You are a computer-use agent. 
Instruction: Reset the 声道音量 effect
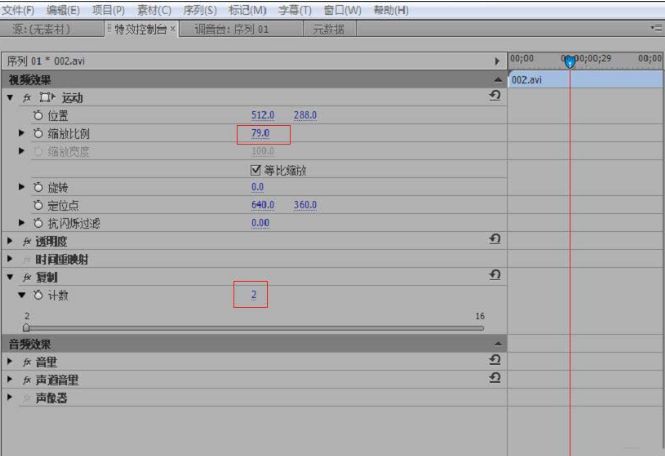494,378
